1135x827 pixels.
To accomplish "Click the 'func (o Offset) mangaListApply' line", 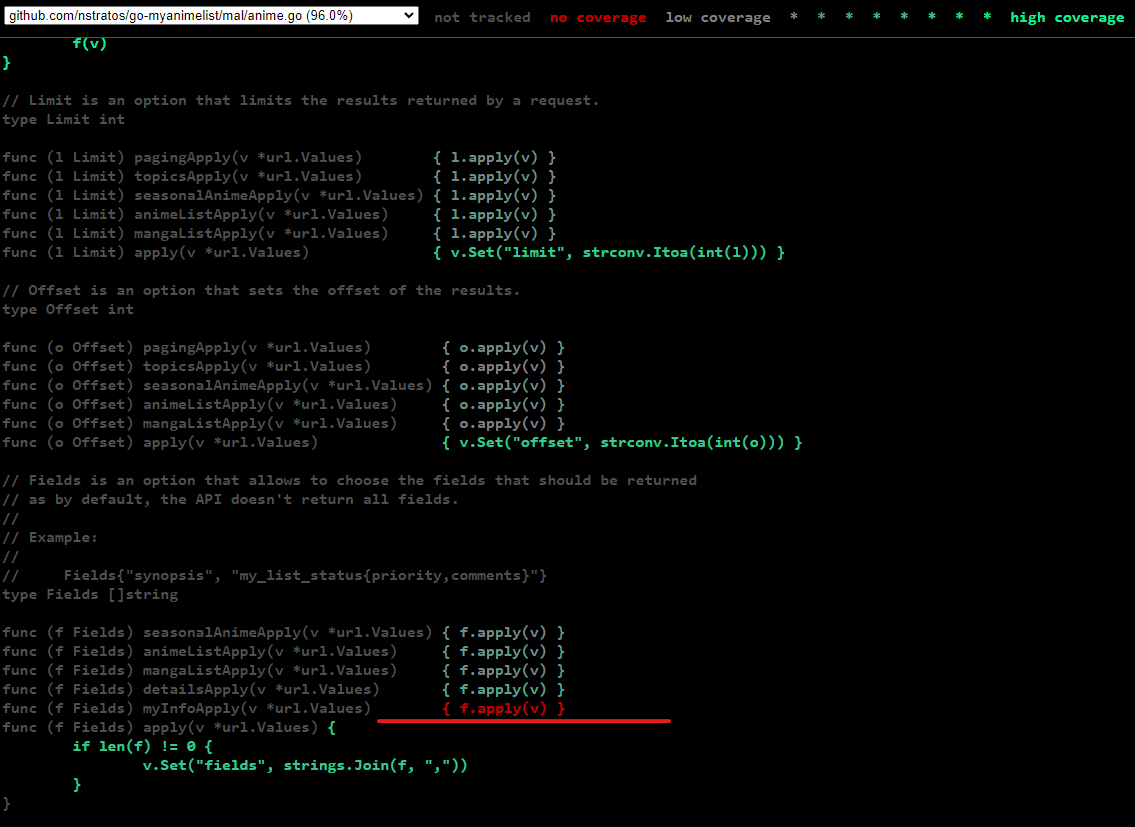I will coord(283,424).
